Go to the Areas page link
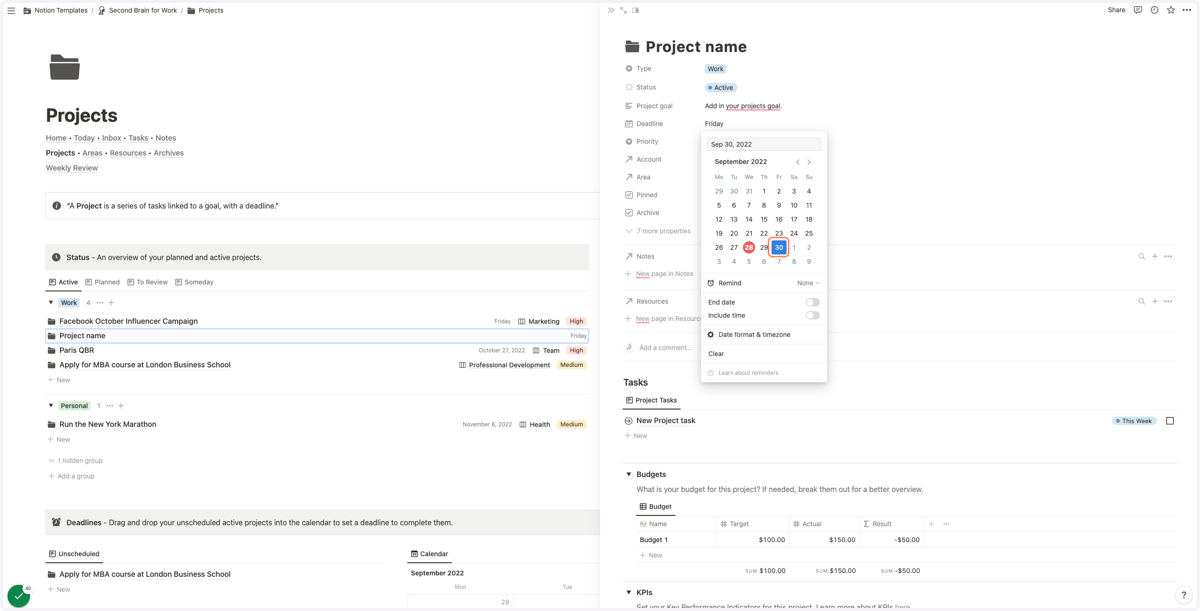 coord(92,153)
